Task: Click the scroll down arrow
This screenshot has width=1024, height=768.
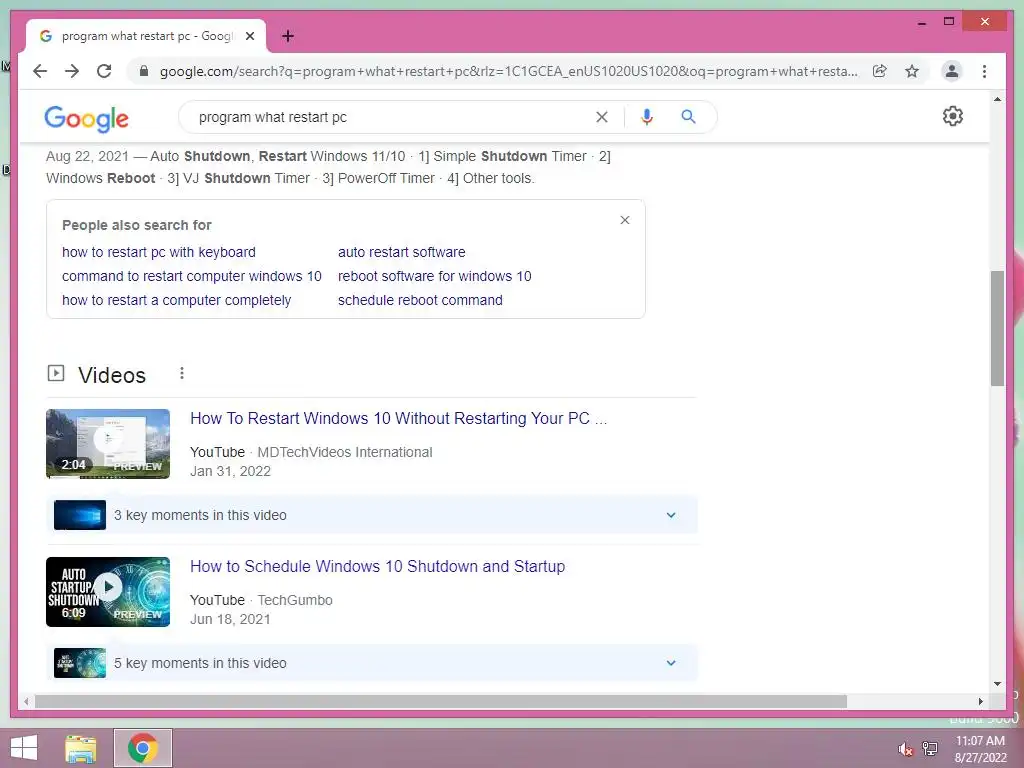Action: [x=997, y=684]
